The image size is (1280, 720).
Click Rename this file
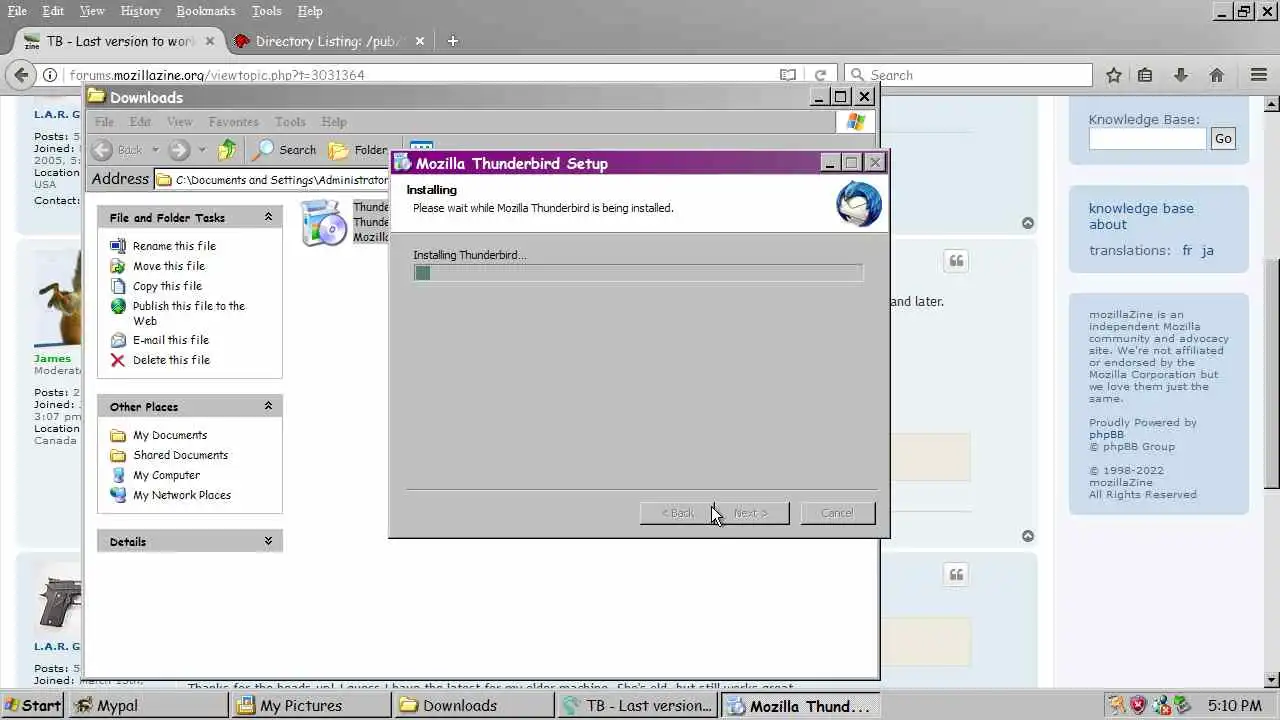[174, 246]
